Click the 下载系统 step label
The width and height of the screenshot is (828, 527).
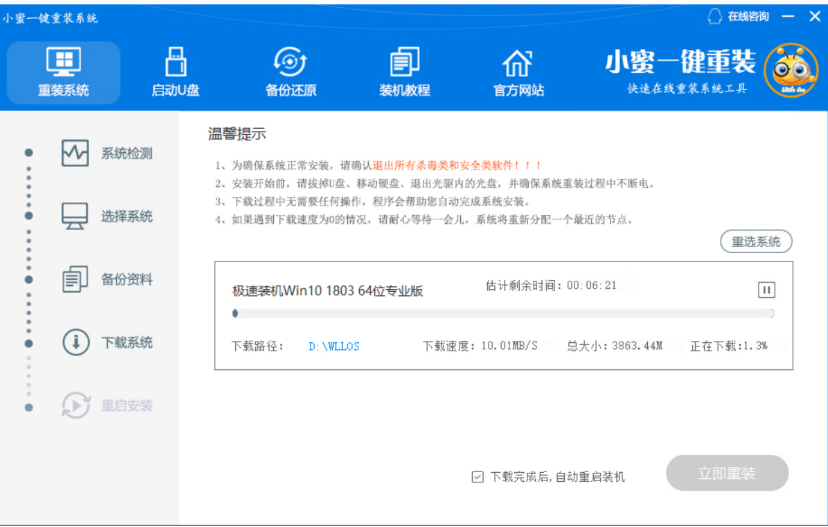[127, 343]
